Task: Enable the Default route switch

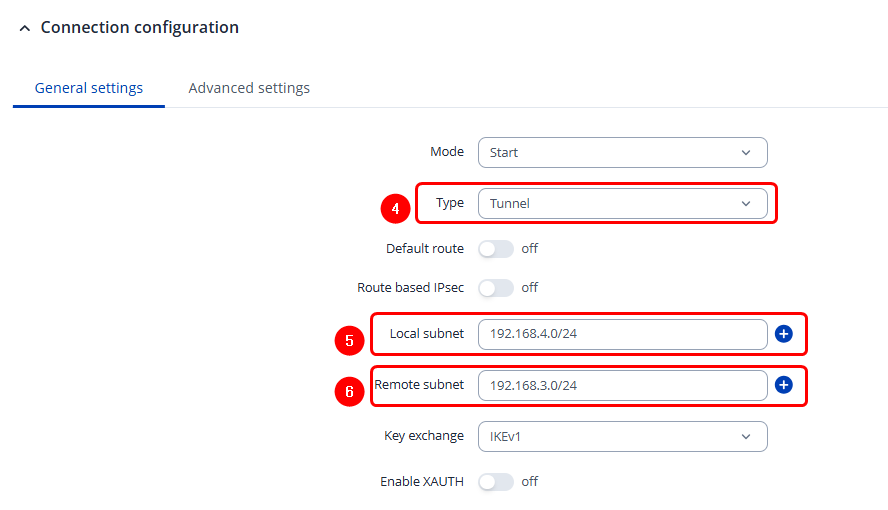Action: [x=496, y=249]
